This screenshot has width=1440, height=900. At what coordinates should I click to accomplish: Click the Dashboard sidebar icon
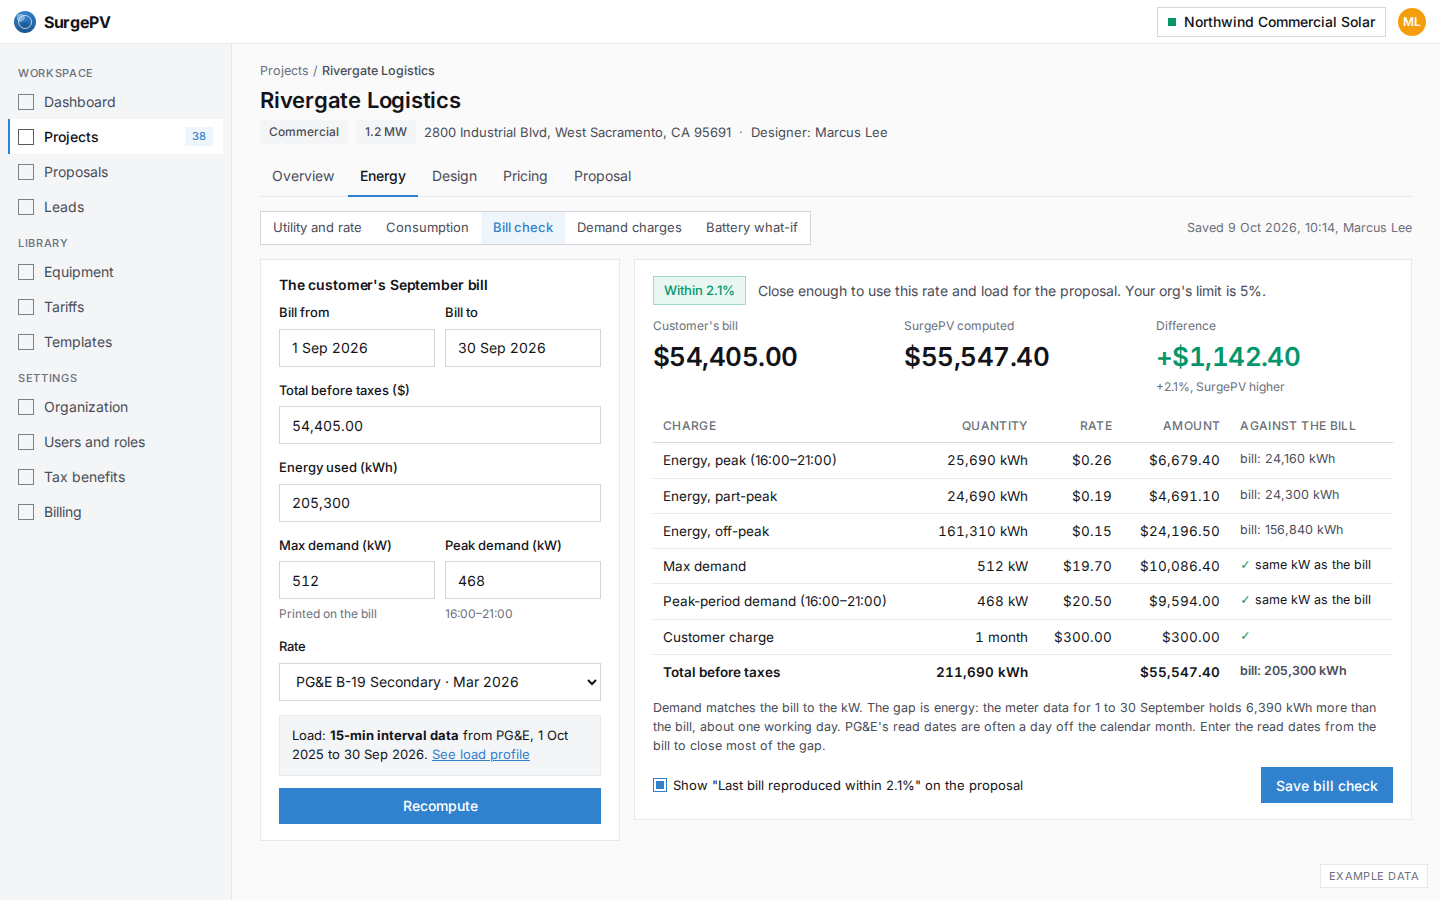[26, 102]
